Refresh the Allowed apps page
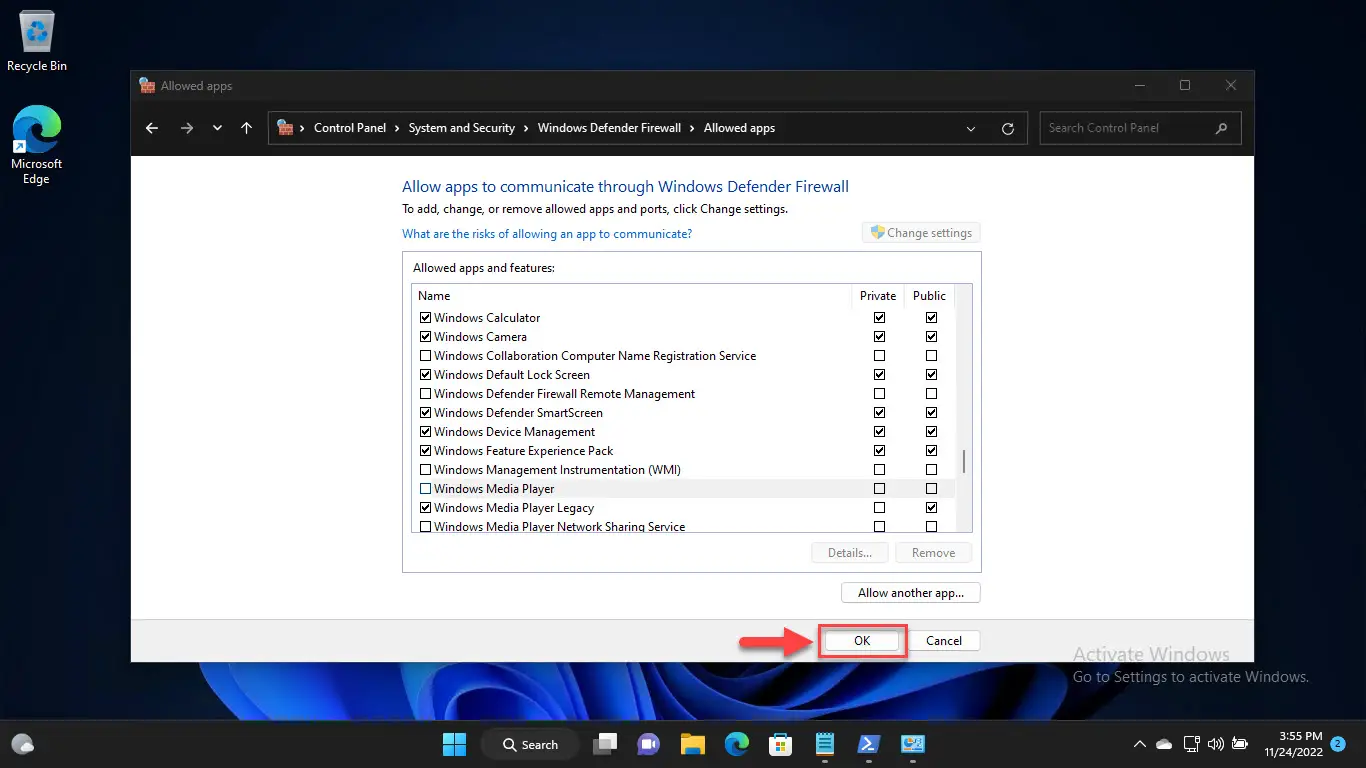This screenshot has width=1366, height=768. click(1008, 128)
